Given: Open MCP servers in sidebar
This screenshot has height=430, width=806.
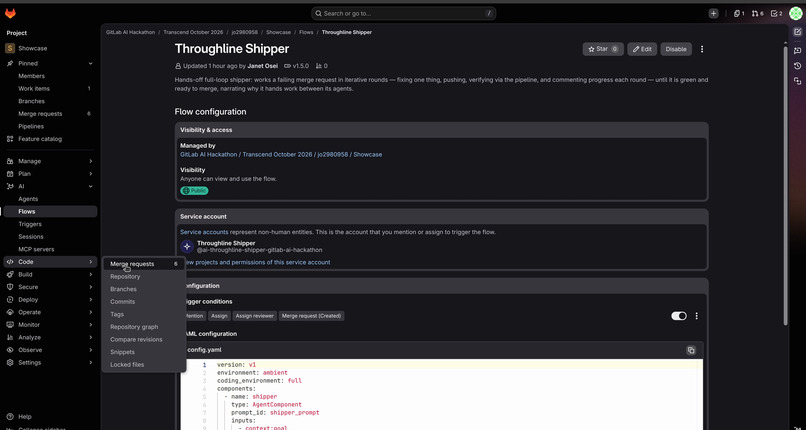Looking at the screenshot, I should point(50,249).
